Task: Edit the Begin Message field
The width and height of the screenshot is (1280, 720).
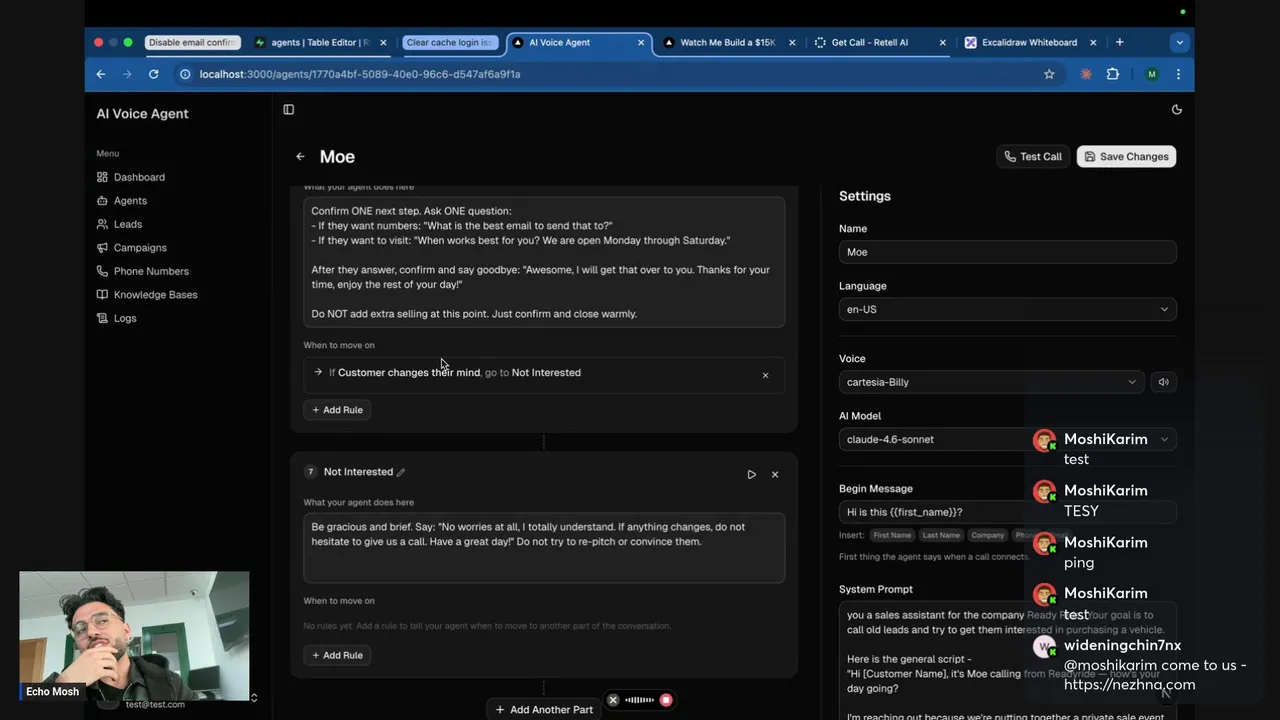Action: 1007,512
